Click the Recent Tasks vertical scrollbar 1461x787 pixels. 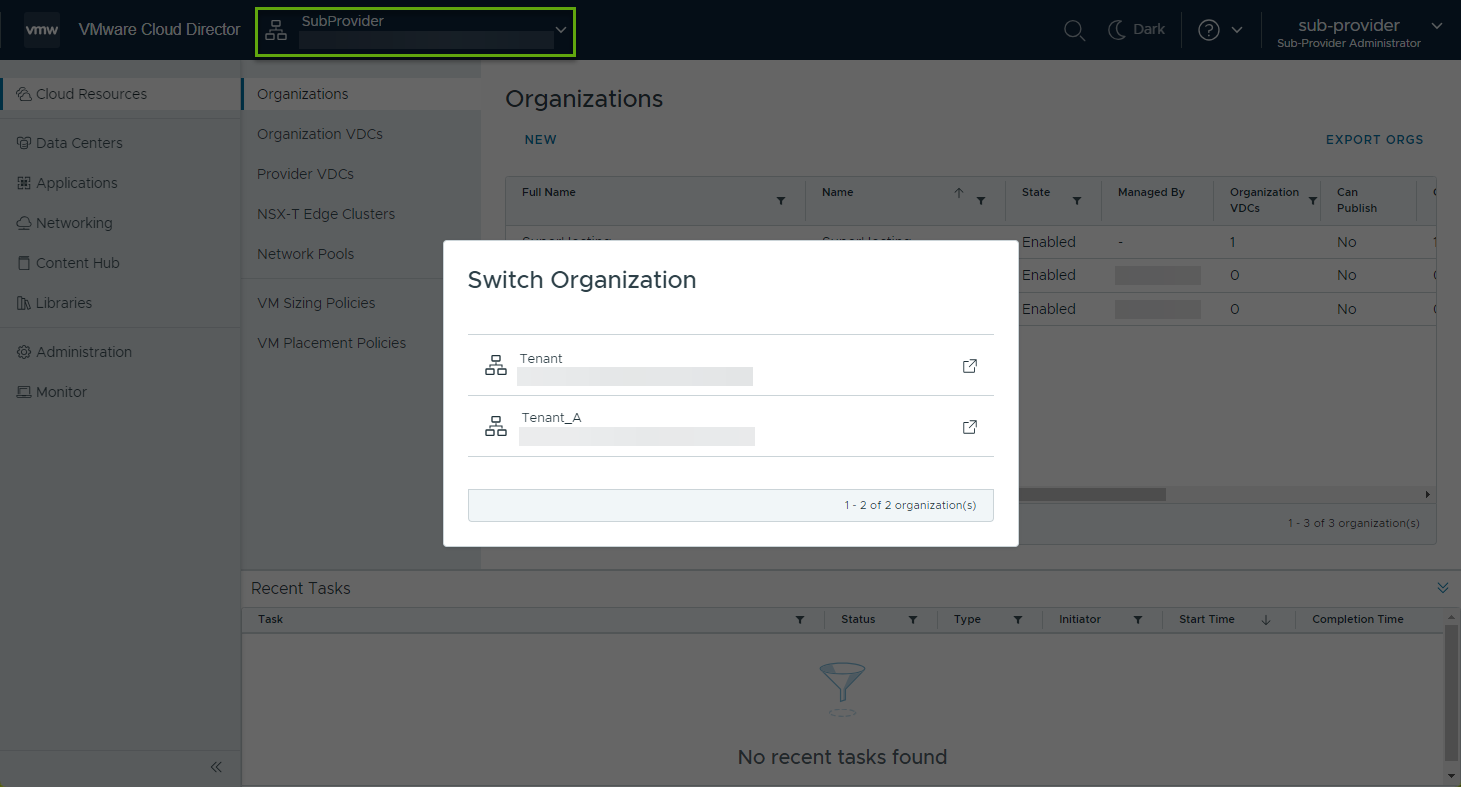pyautogui.click(x=1451, y=695)
